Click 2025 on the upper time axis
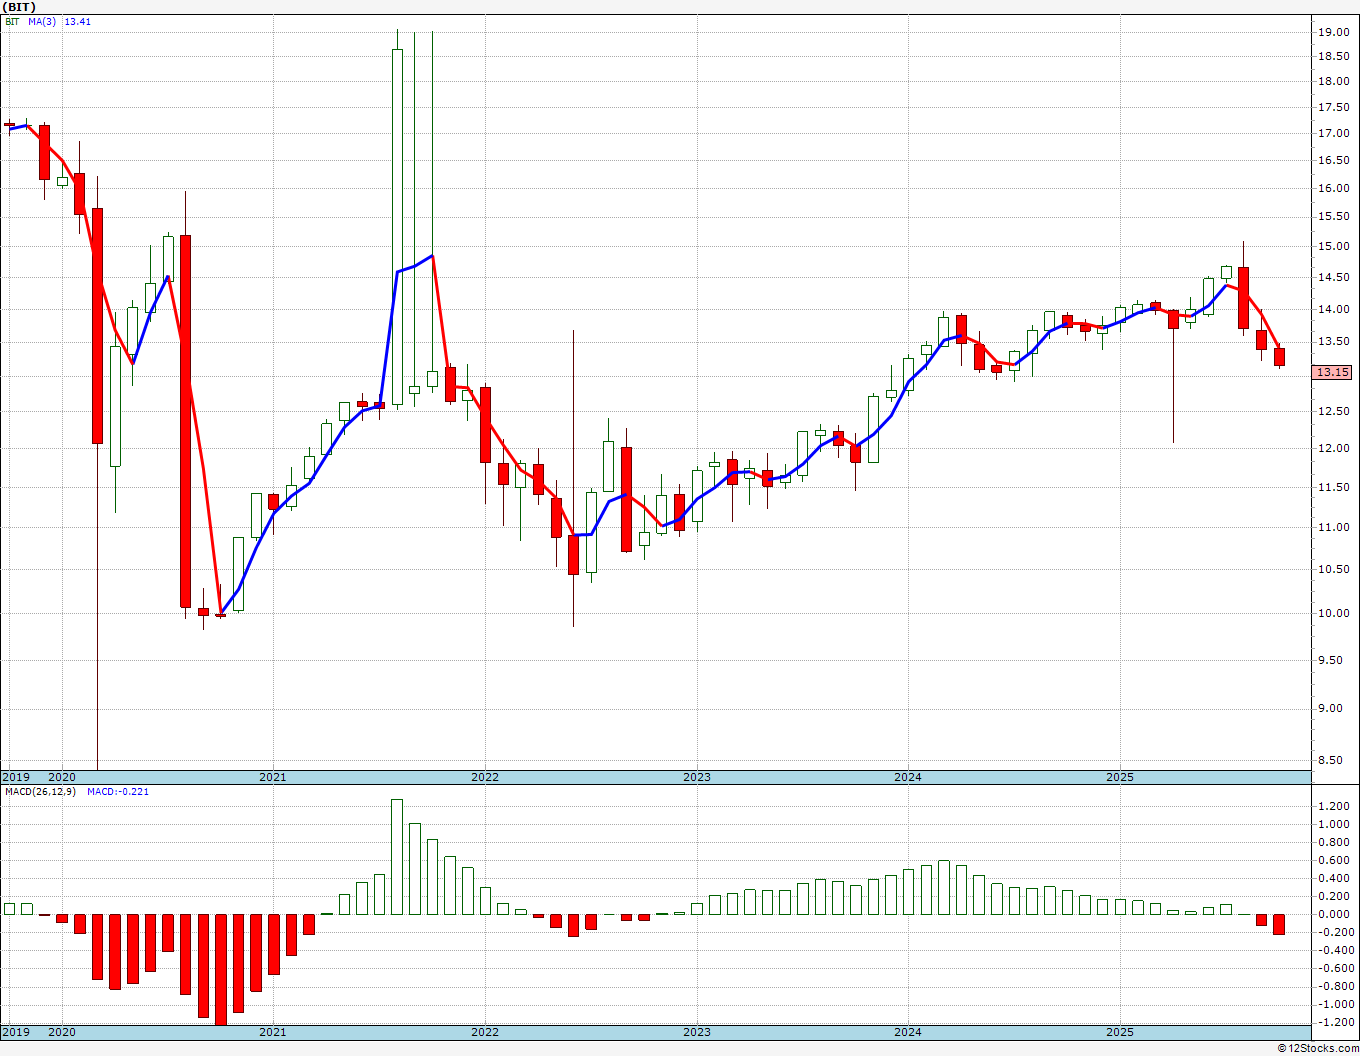The width and height of the screenshot is (1360, 1056). 1120,777
